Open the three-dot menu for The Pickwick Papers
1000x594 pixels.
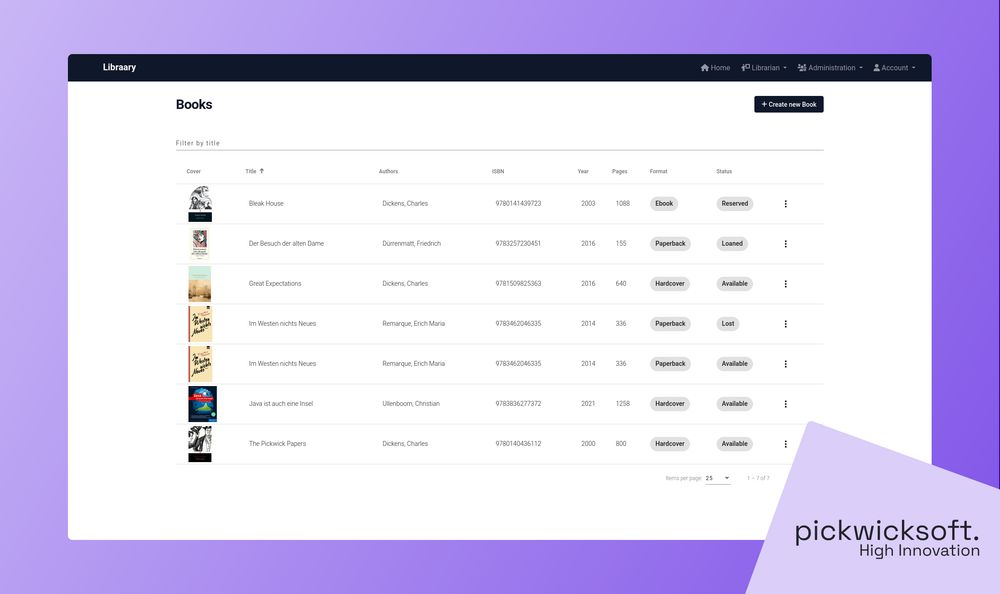[x=785, y=444]
